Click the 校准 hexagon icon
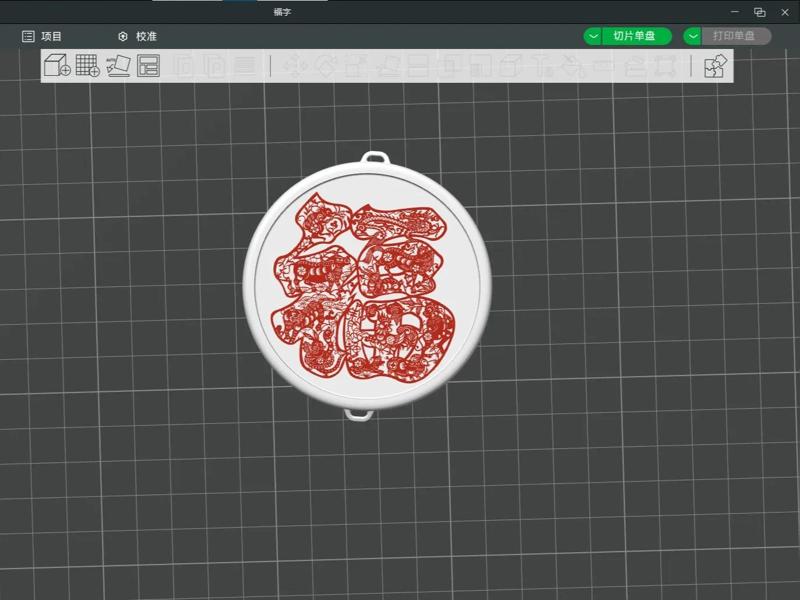 [123, 36]
